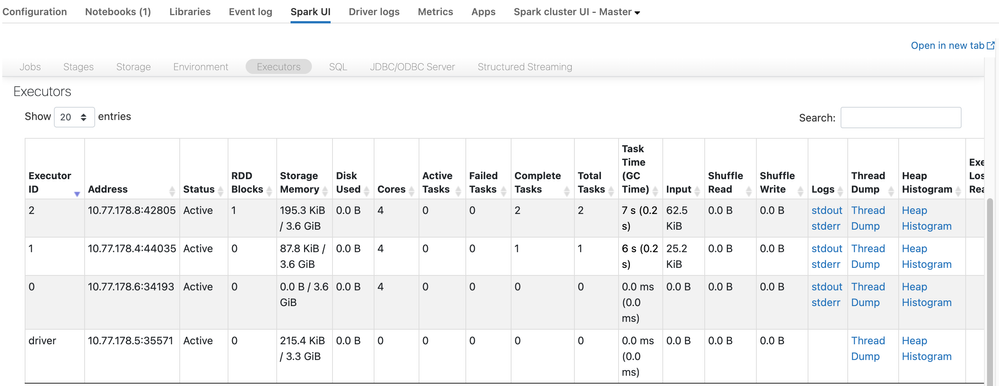The height and width of the screenshot is (386, 999).
Task: Open the Stages sub-tab
Action: click(78, 67)
